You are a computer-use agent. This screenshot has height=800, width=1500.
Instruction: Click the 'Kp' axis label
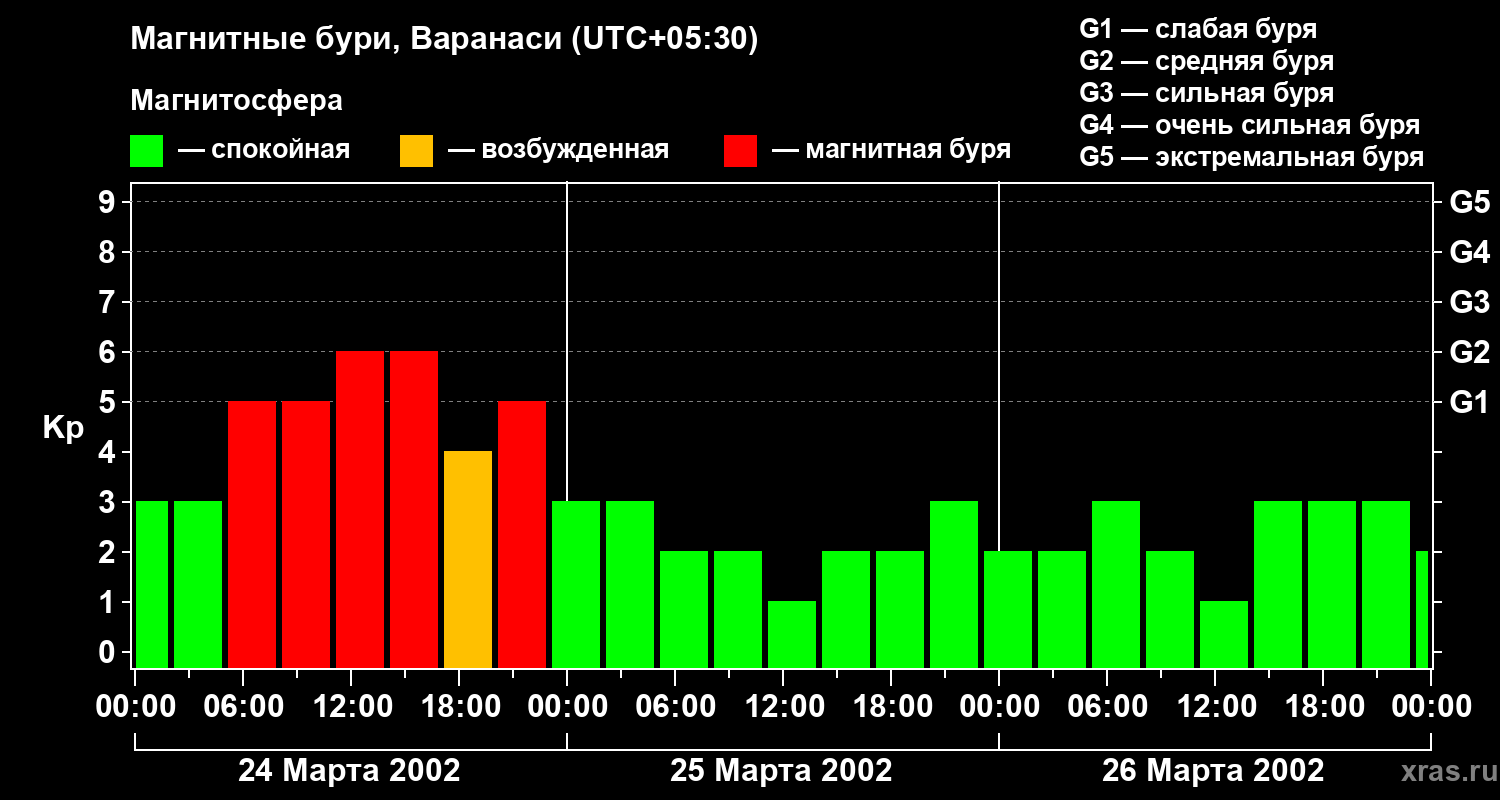point(63,428)
